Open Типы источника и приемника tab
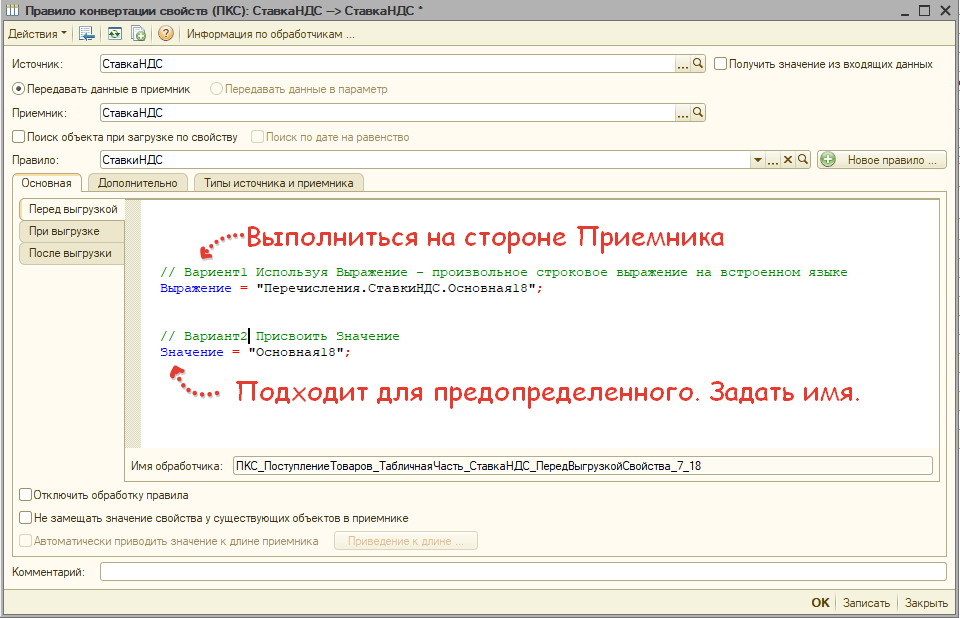Screen dimensions: 960x618 point(279,183)
